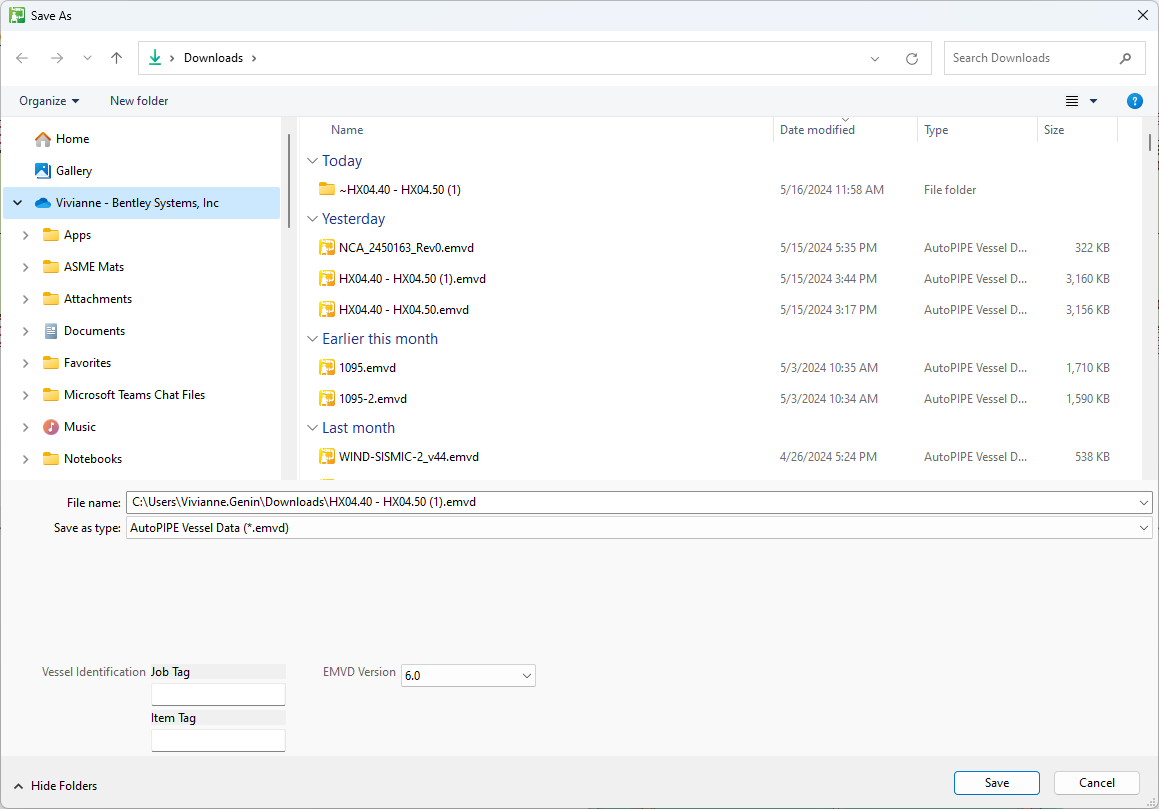Select the 1095.emvd file icon

(x=327, y=368)
